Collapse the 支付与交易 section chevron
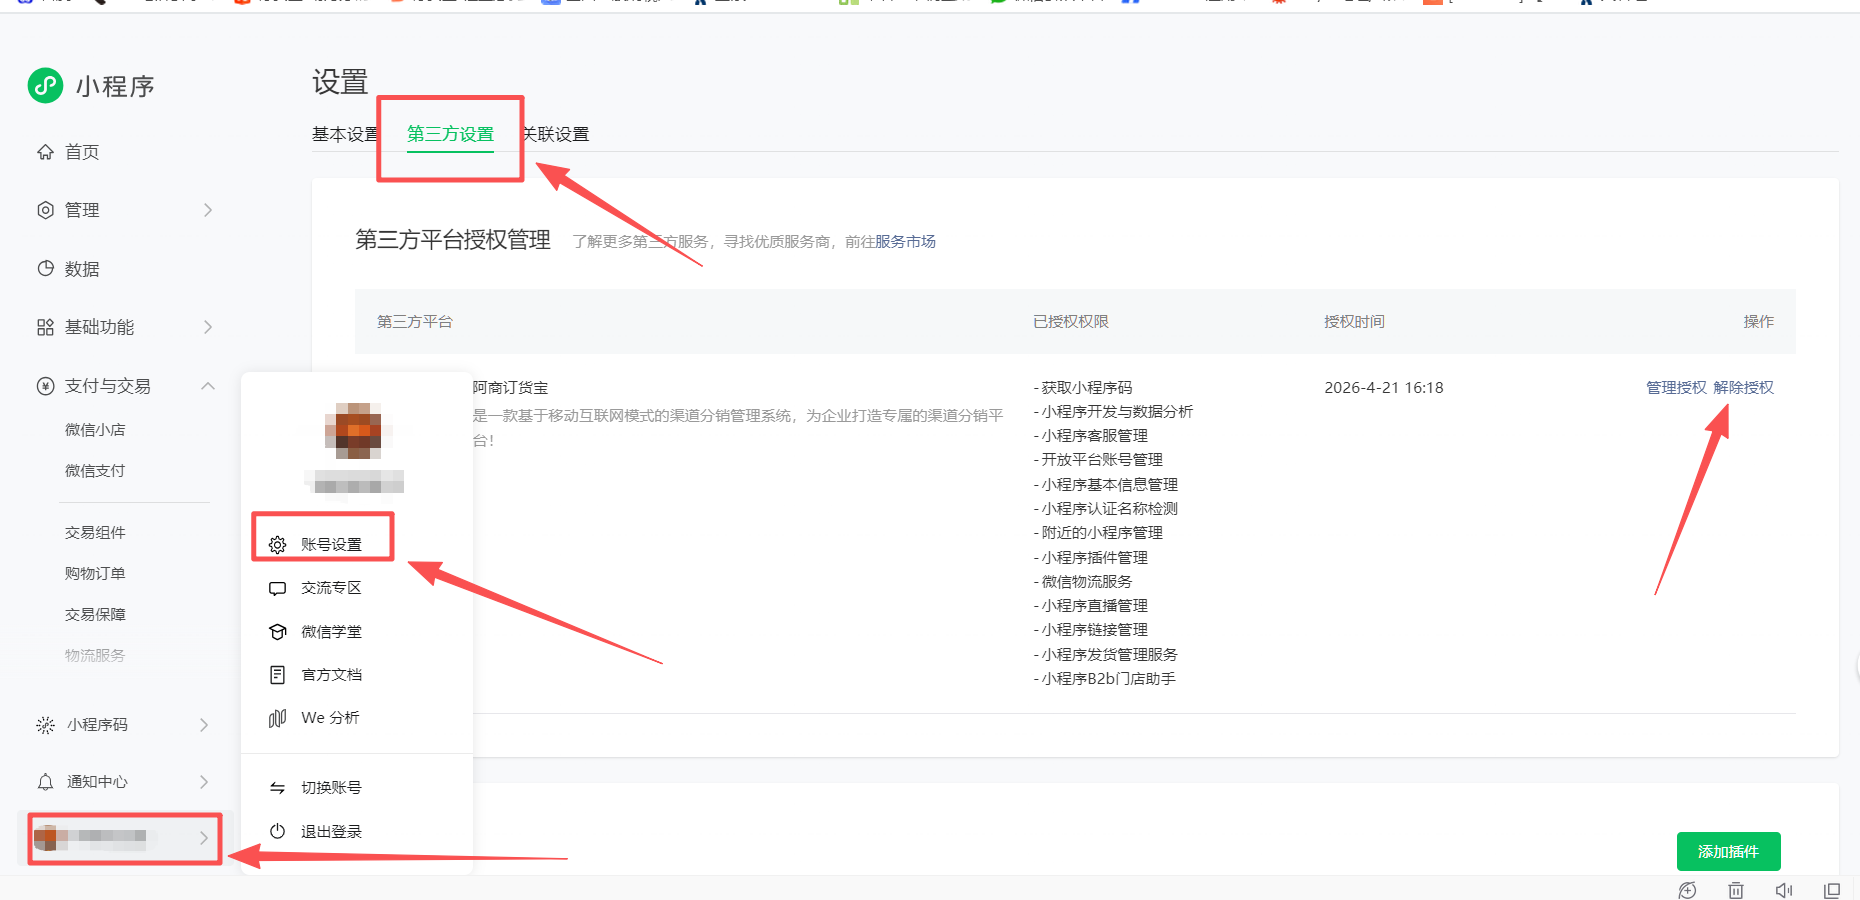This screenshot has width=1860, height=900. tap(208, 386)
